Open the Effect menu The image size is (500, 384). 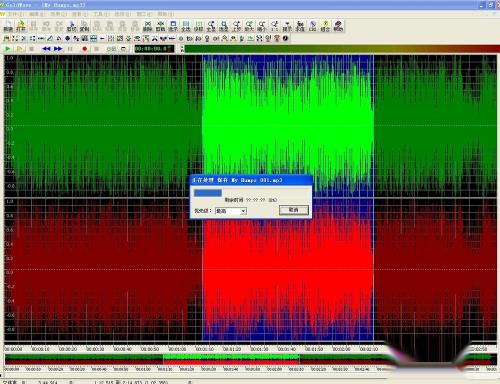[58, 14]
